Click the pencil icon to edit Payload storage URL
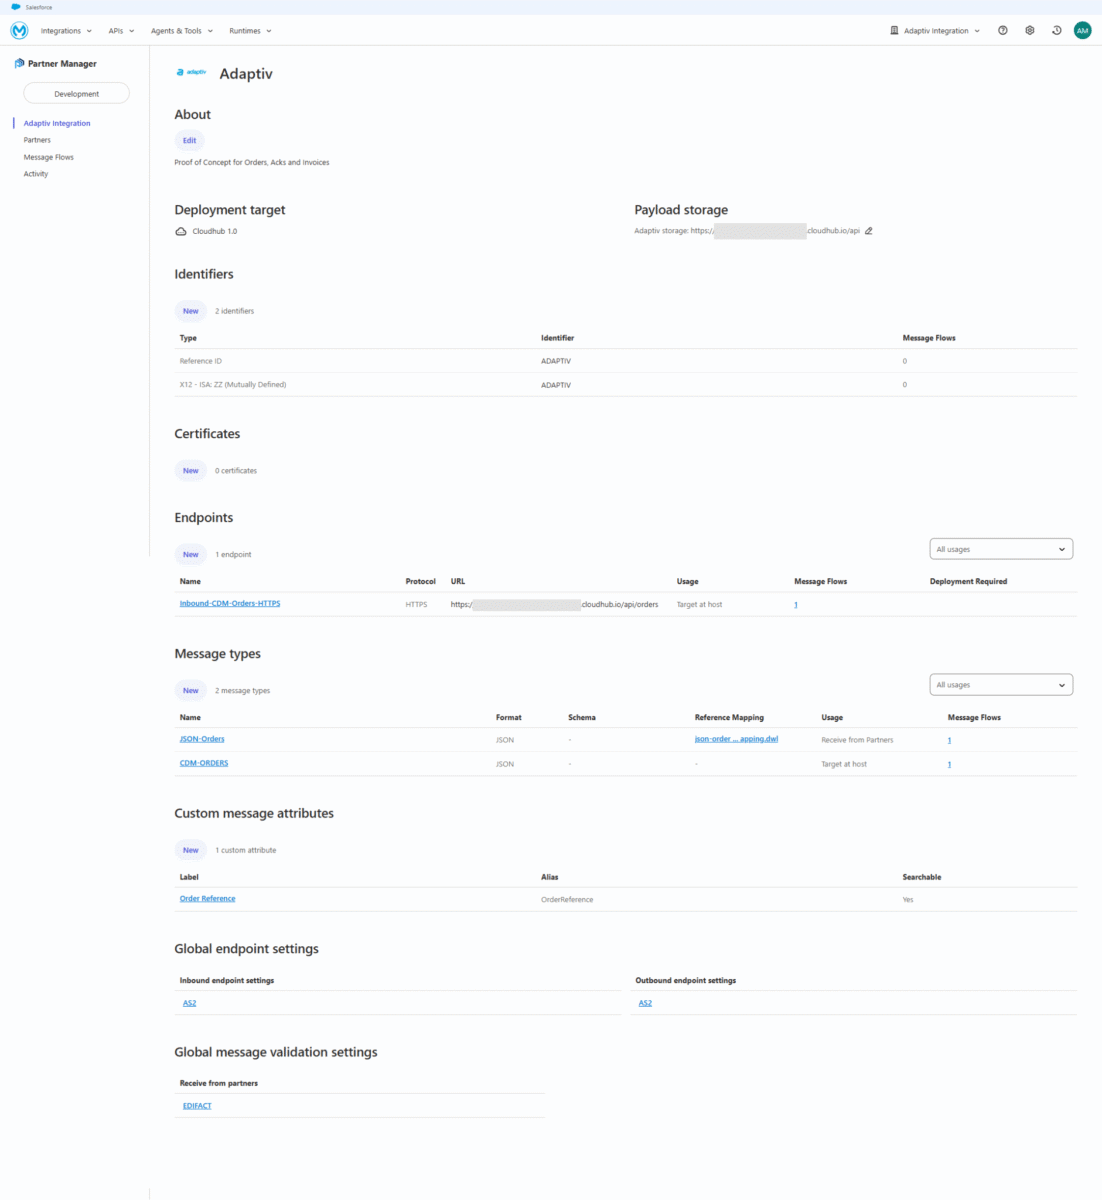The width and height of the screenshot is (1102, 1200). [x=868, y=230]
